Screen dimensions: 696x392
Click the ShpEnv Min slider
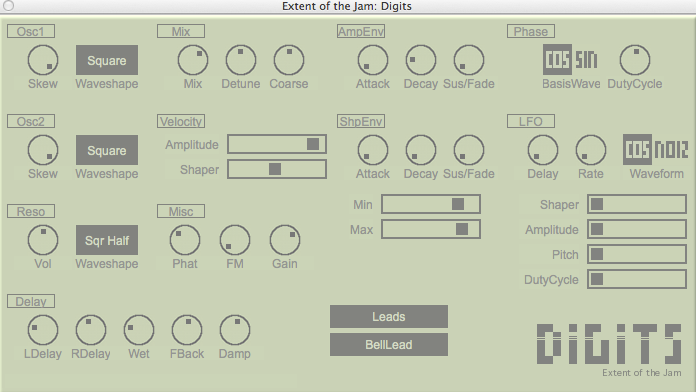431,204
